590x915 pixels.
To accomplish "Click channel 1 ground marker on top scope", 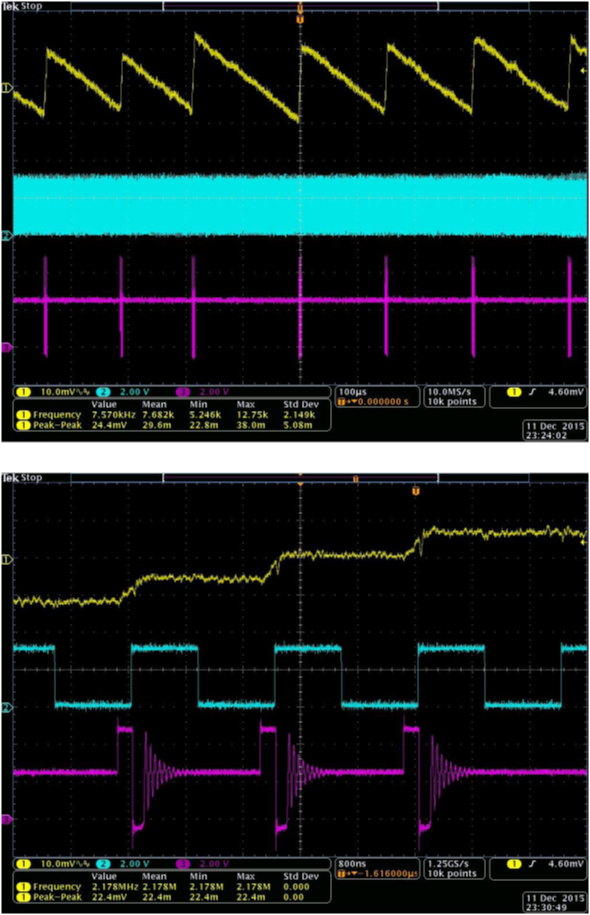I will [6, 88].
